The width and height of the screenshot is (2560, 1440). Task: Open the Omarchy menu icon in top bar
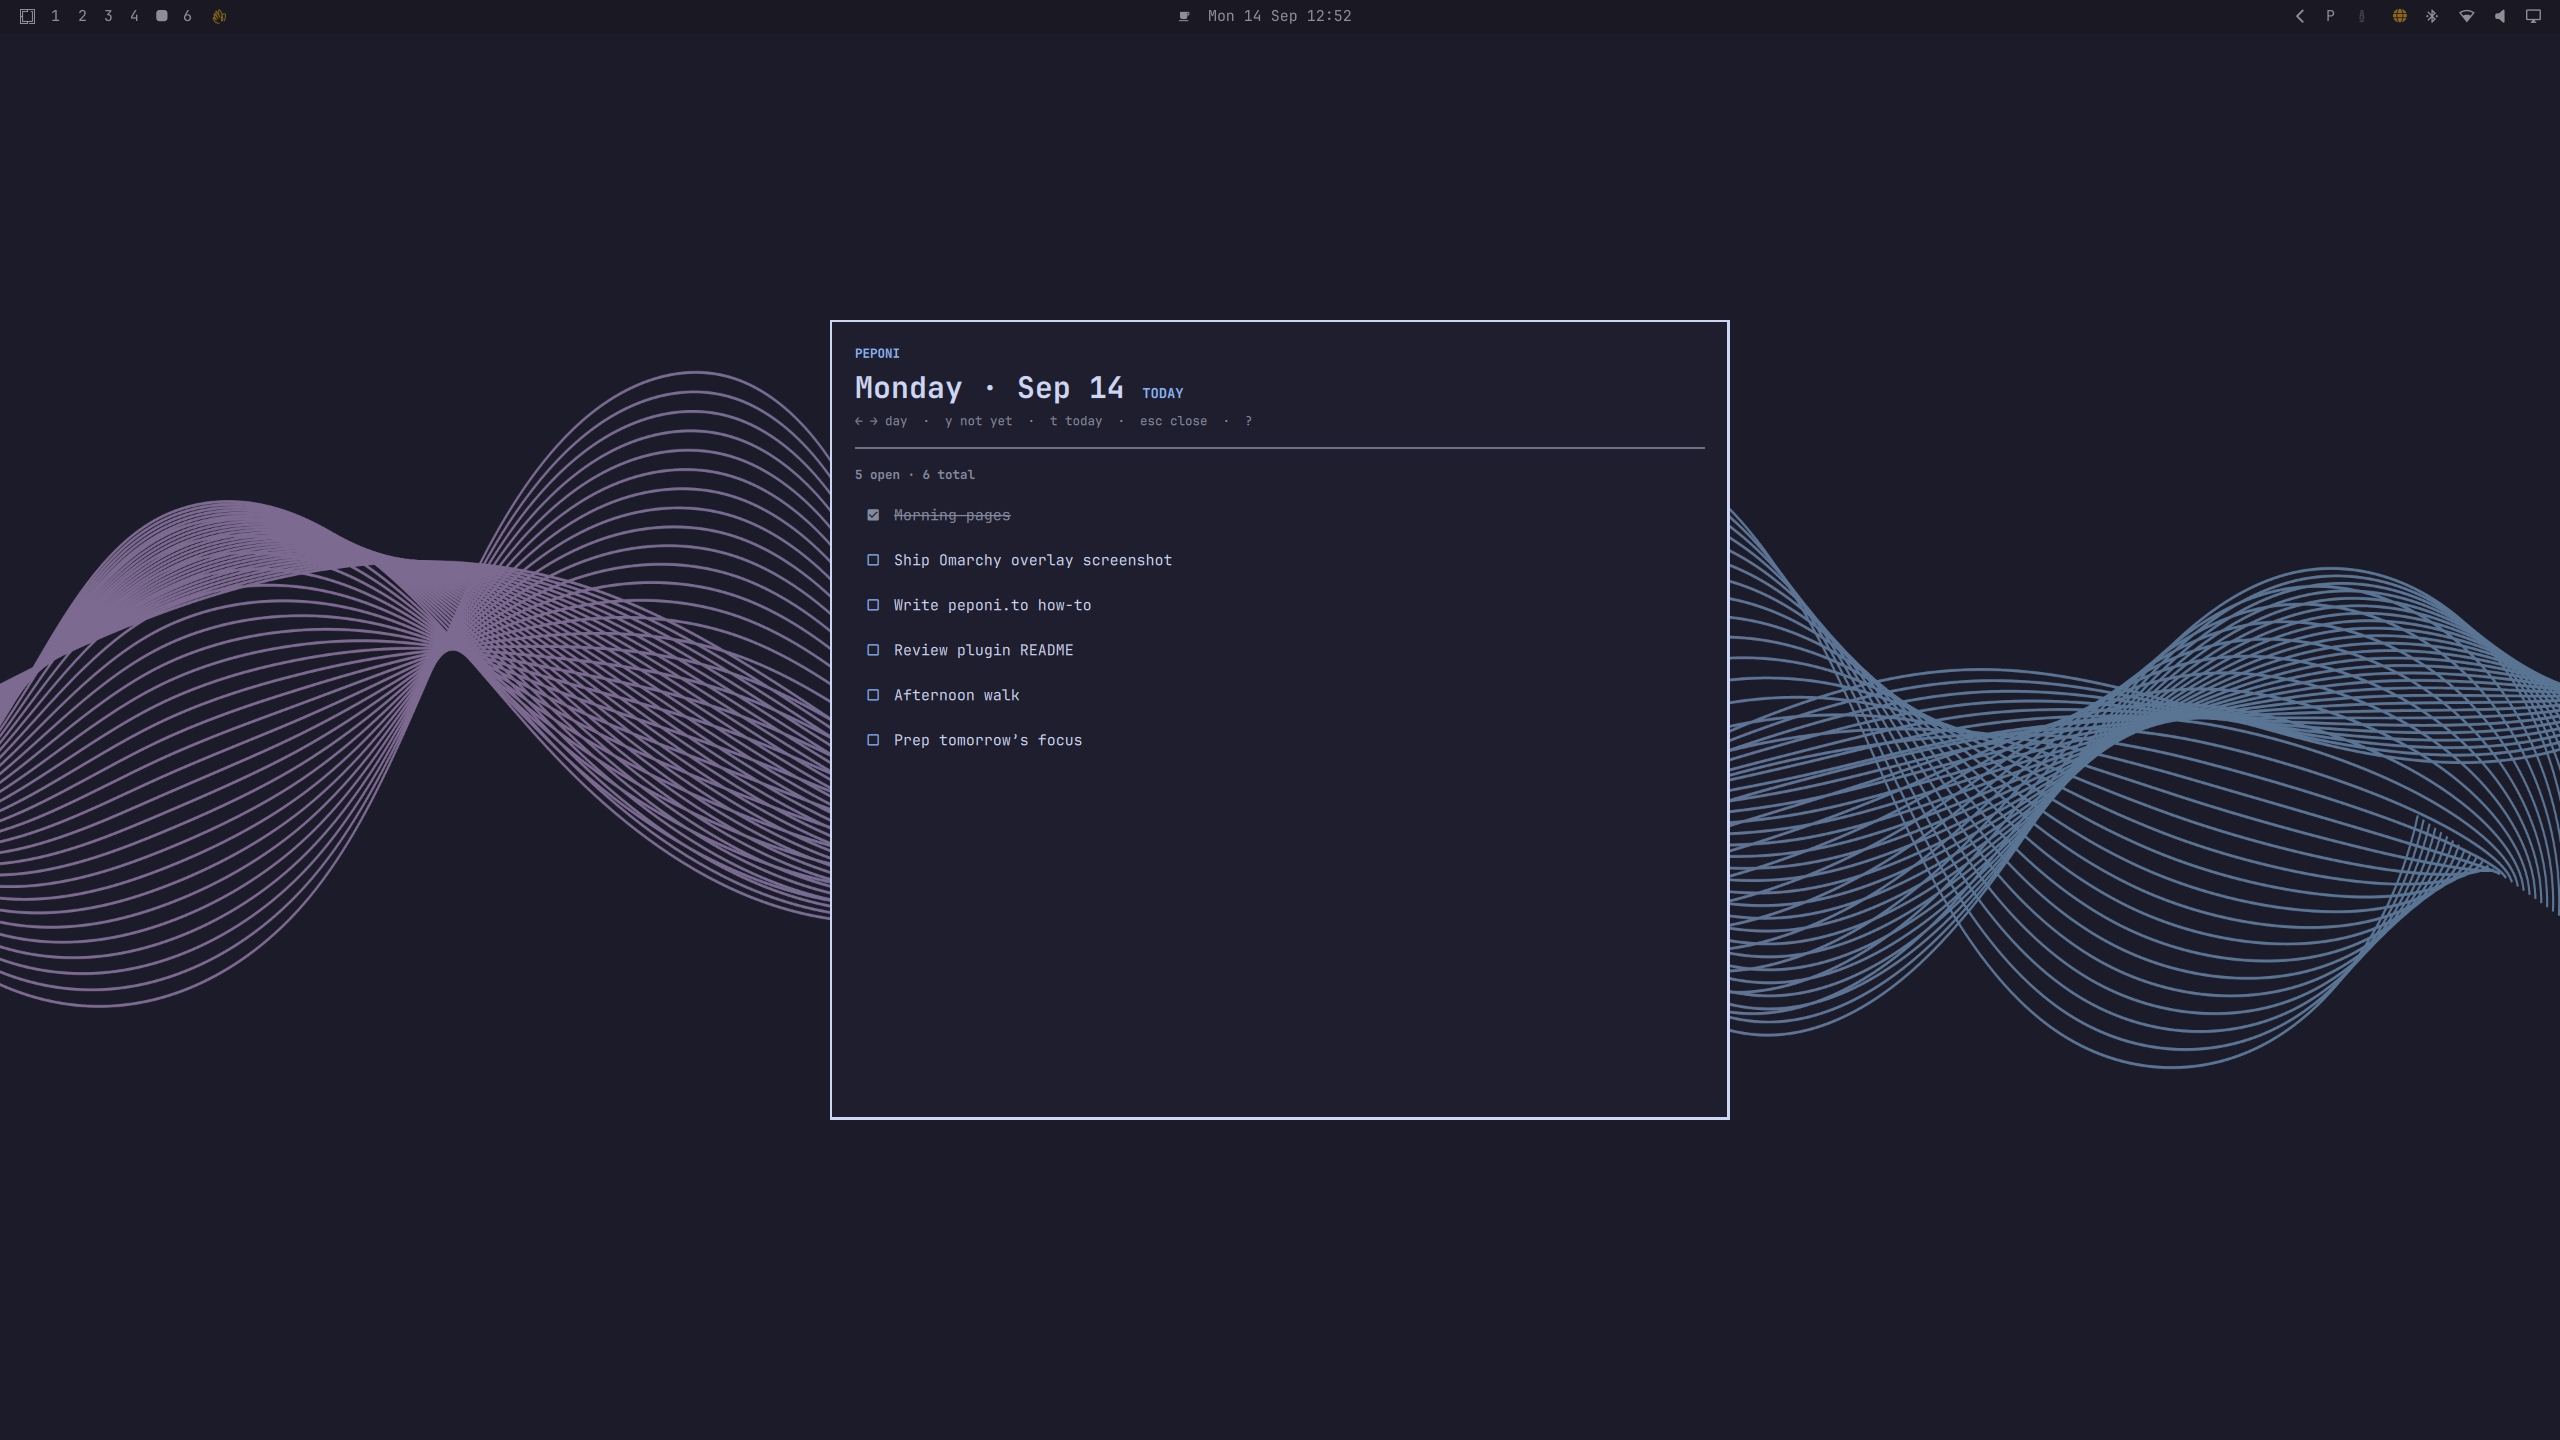coord(27,16)
